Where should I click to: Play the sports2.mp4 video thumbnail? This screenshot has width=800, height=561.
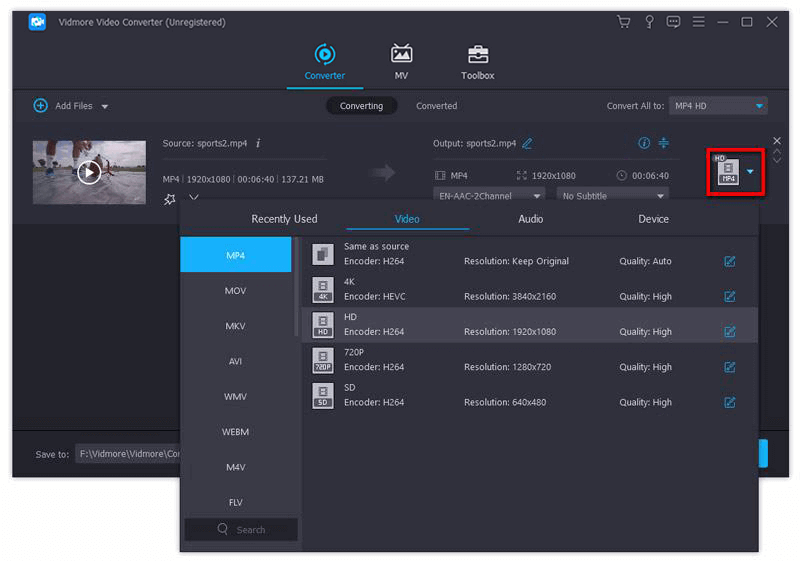89,172
